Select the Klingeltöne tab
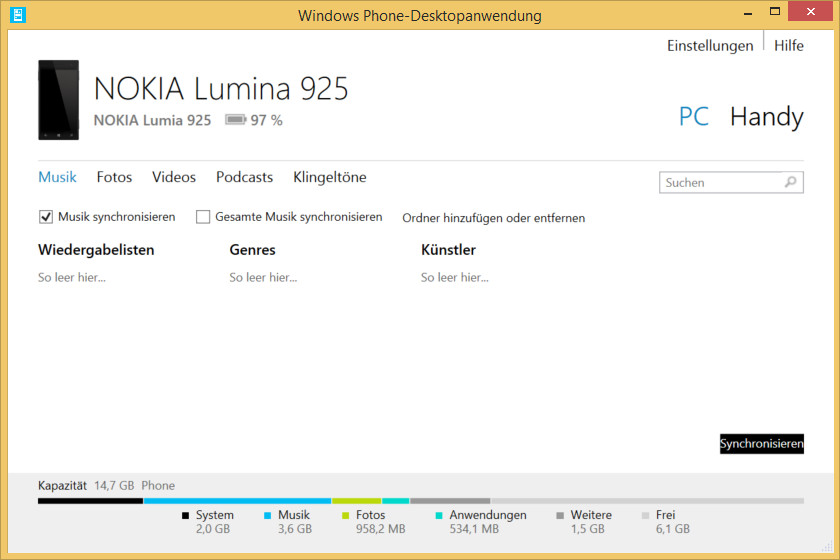Screen dimensions: 840x560 click(x=329, y=177)
